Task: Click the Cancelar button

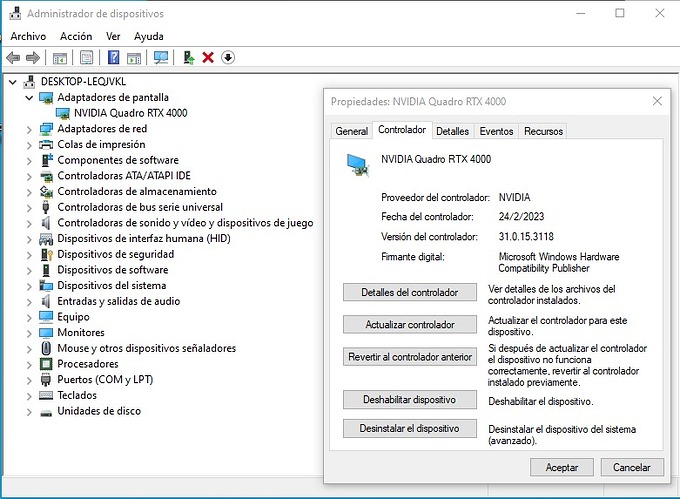Action: coord(632,467)
